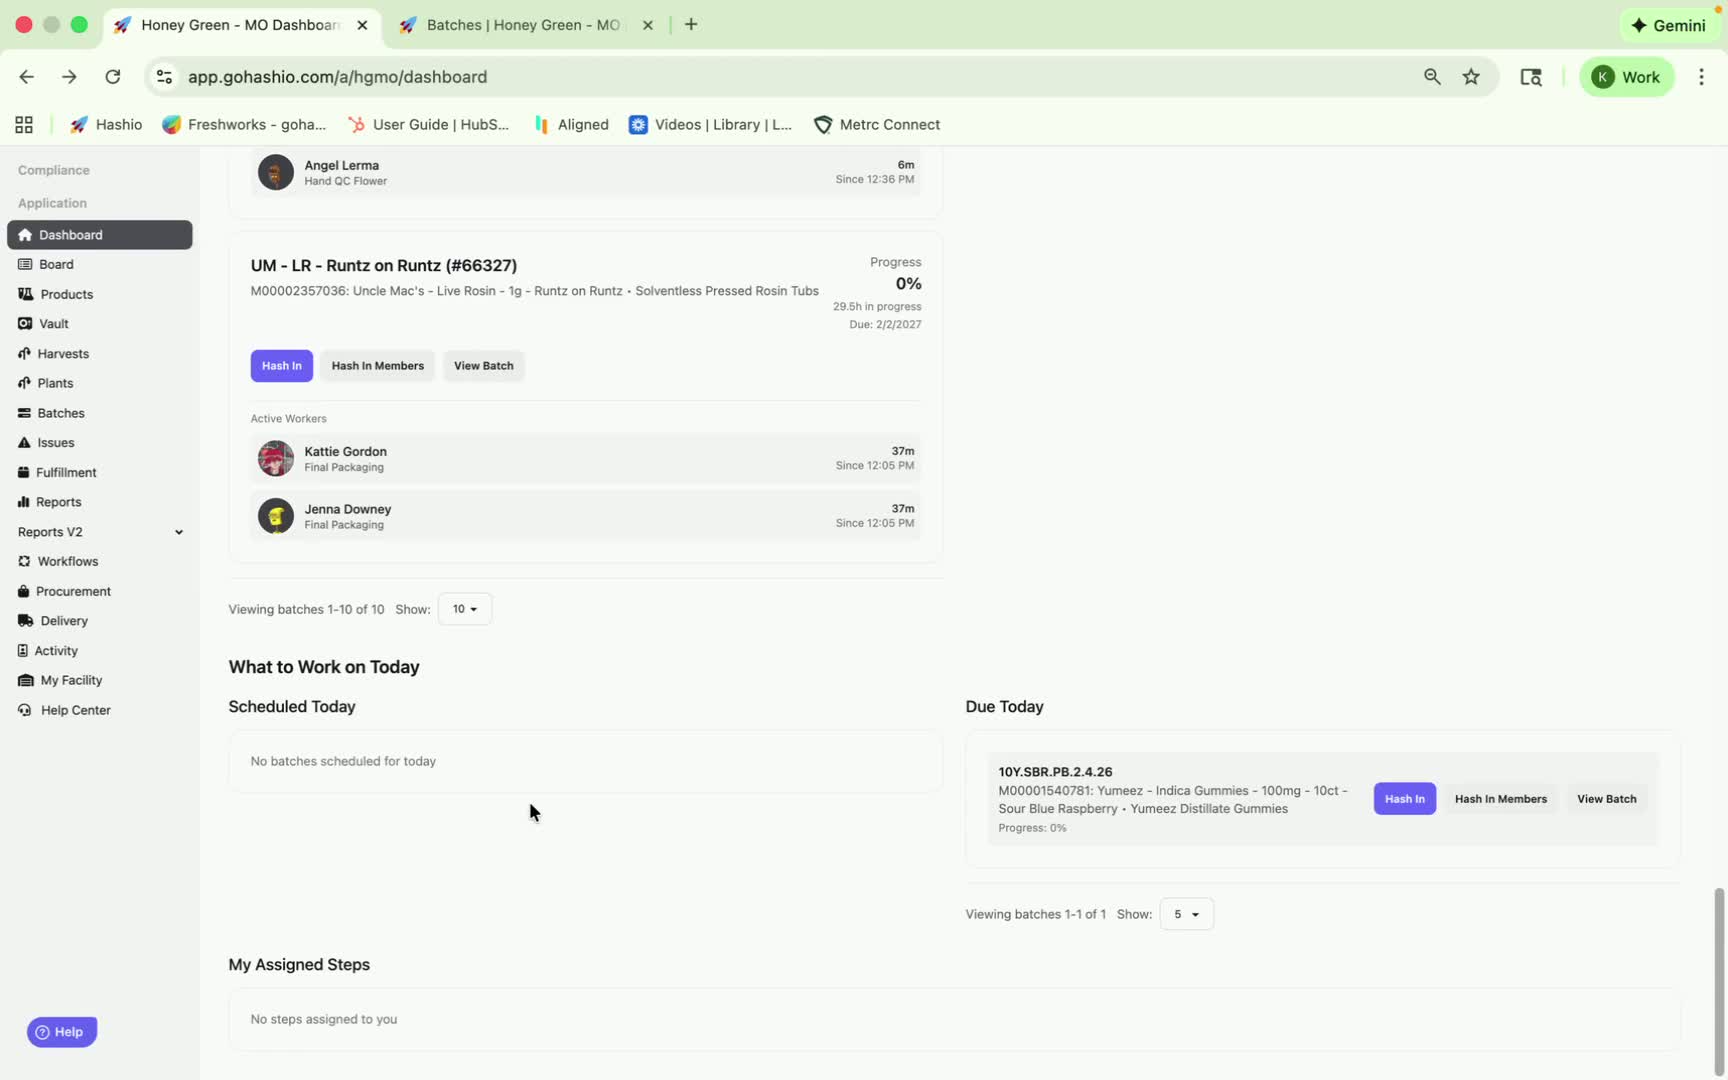Open the Procurement icon in sidebar
The height and width of the screenshot is (1080, 1728).
(23, 591)
